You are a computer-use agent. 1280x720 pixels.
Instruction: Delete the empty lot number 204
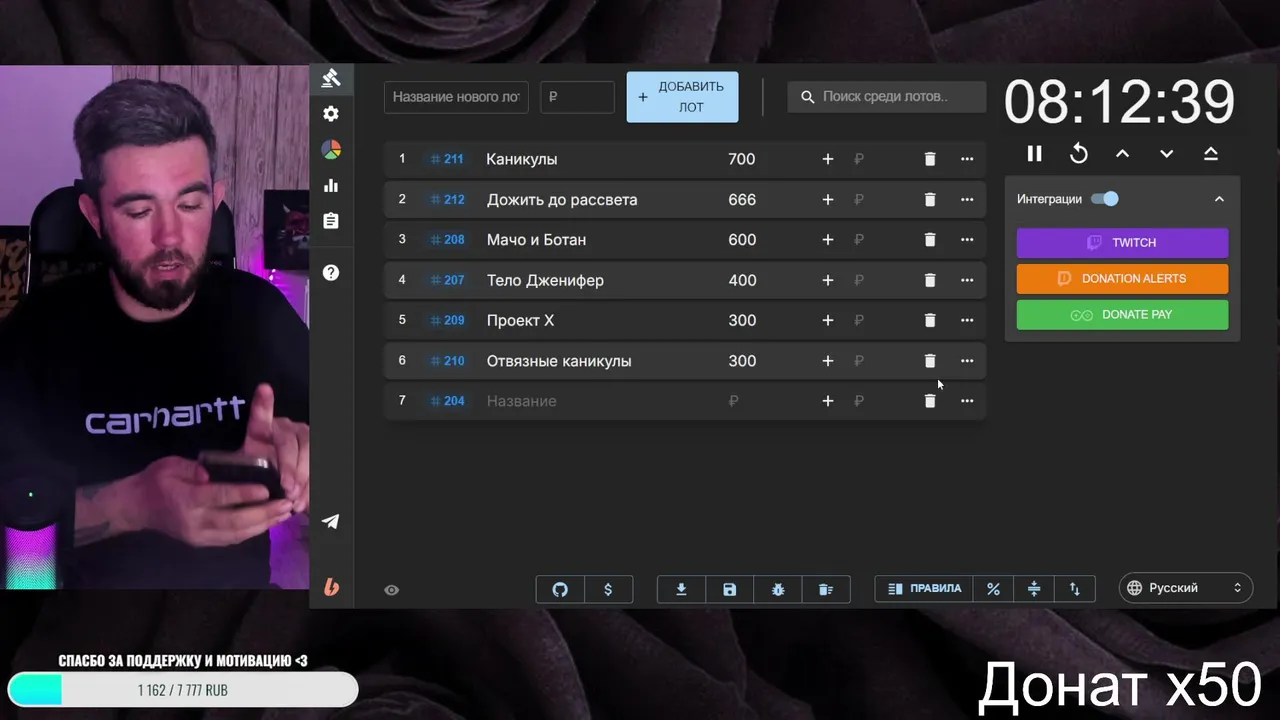(x=930, y=401)
